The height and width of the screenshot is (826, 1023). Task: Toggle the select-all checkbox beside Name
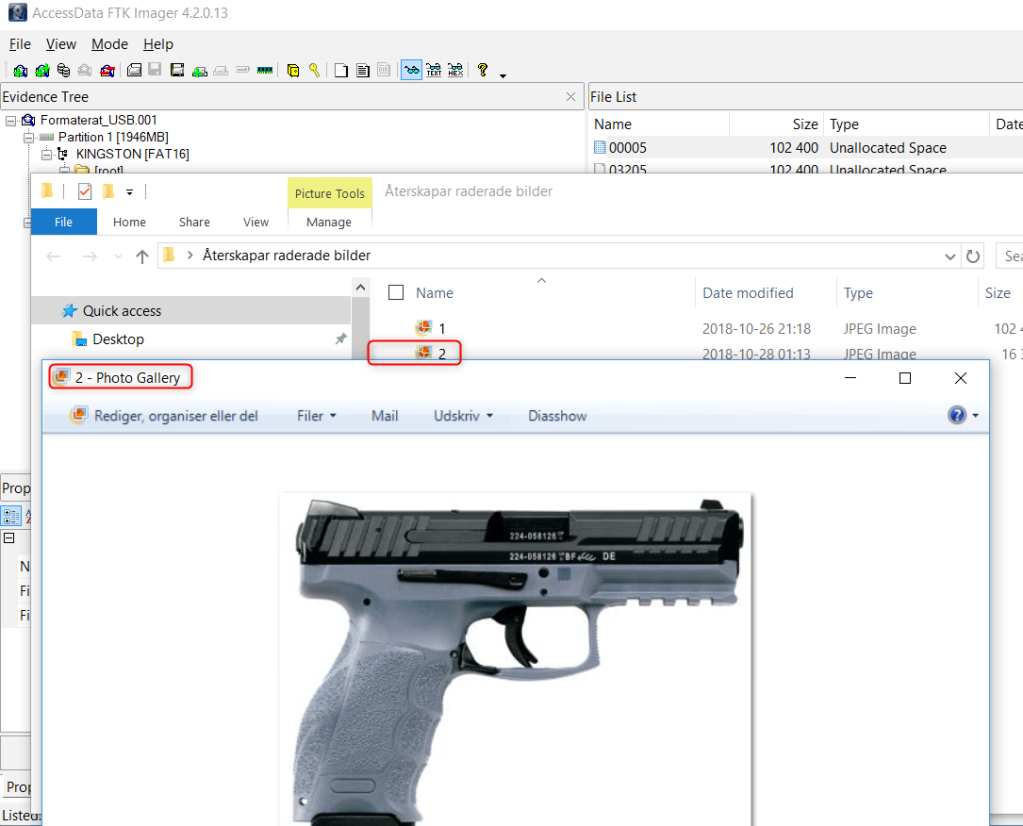tap(396, 293)
